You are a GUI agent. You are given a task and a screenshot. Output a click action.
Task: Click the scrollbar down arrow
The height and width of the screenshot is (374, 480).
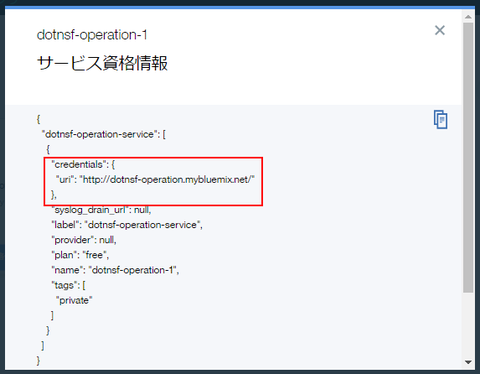coord(468,362)
